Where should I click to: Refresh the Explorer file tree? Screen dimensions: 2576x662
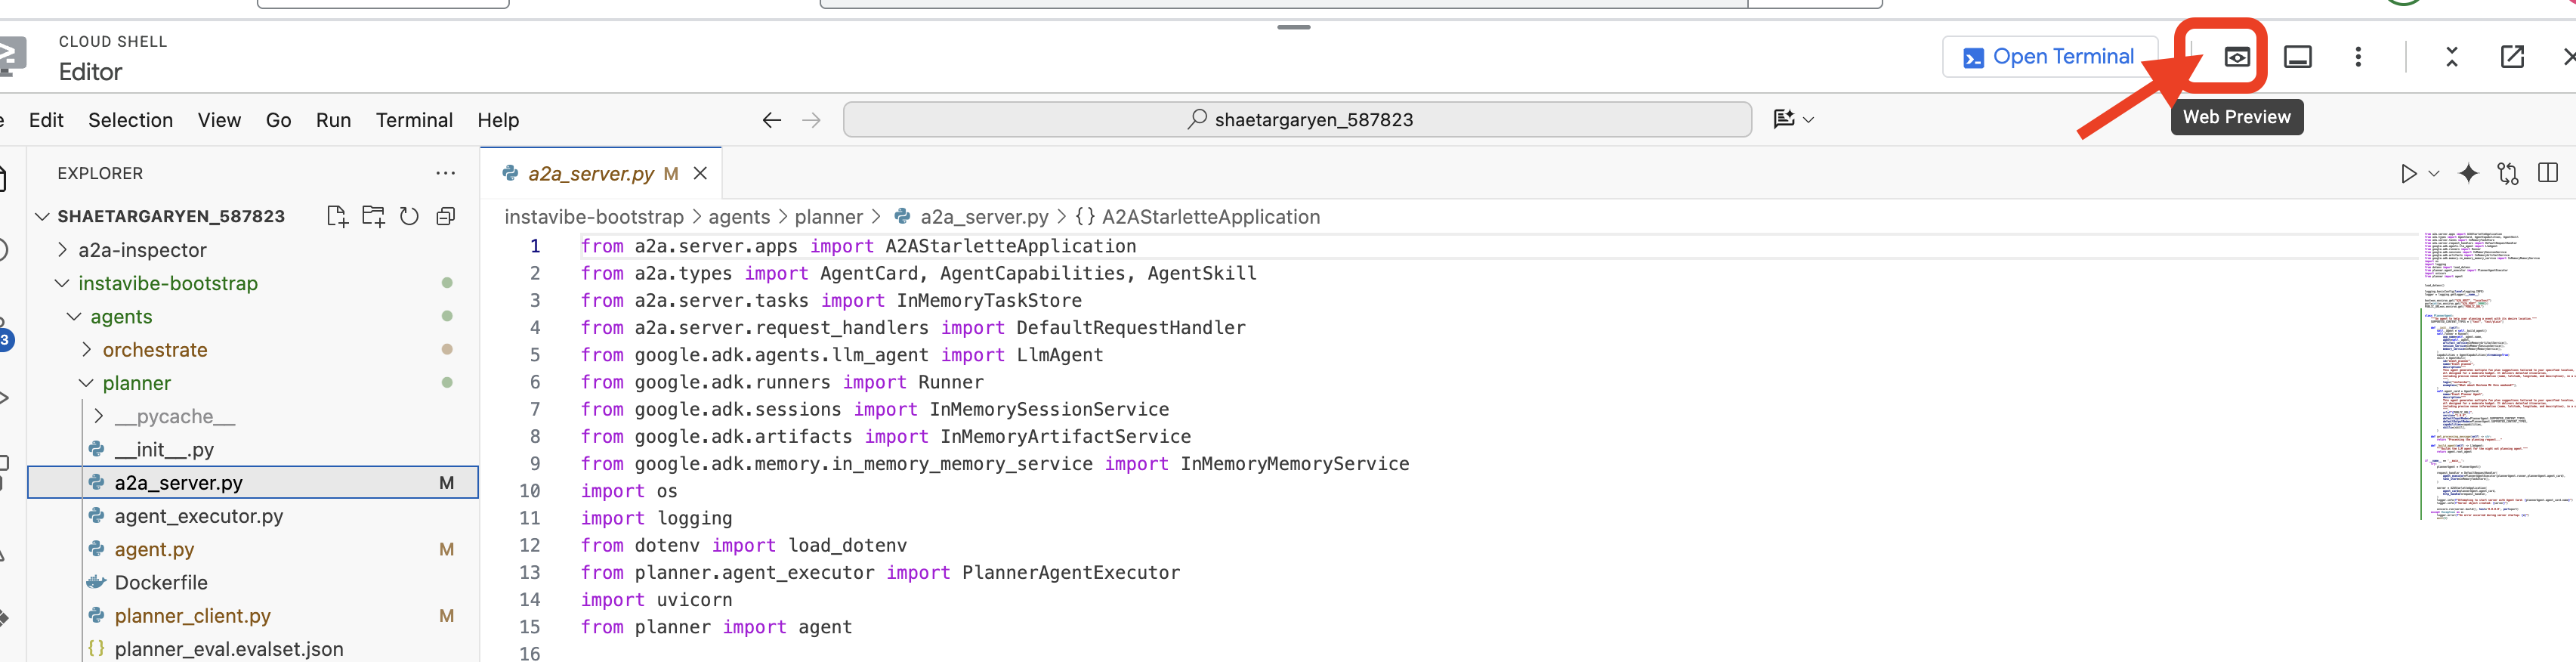coord(409,216)
